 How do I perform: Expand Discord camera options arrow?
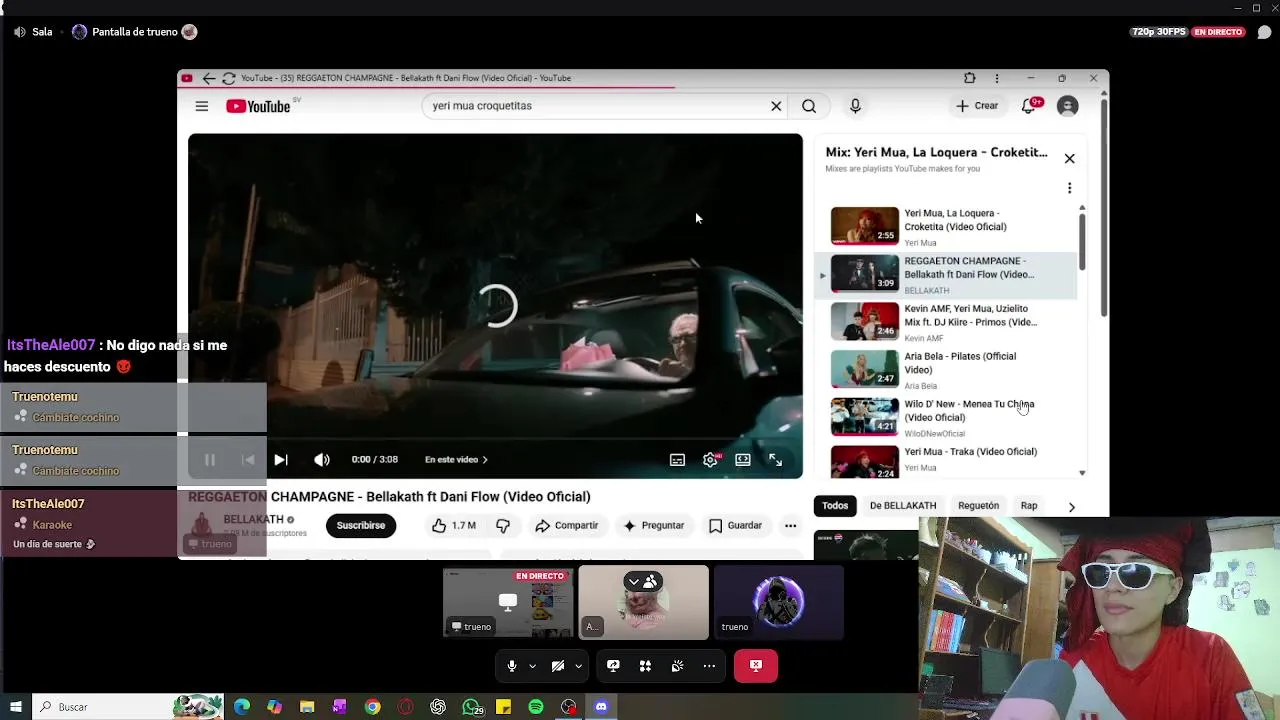click(x=578, y=666)
